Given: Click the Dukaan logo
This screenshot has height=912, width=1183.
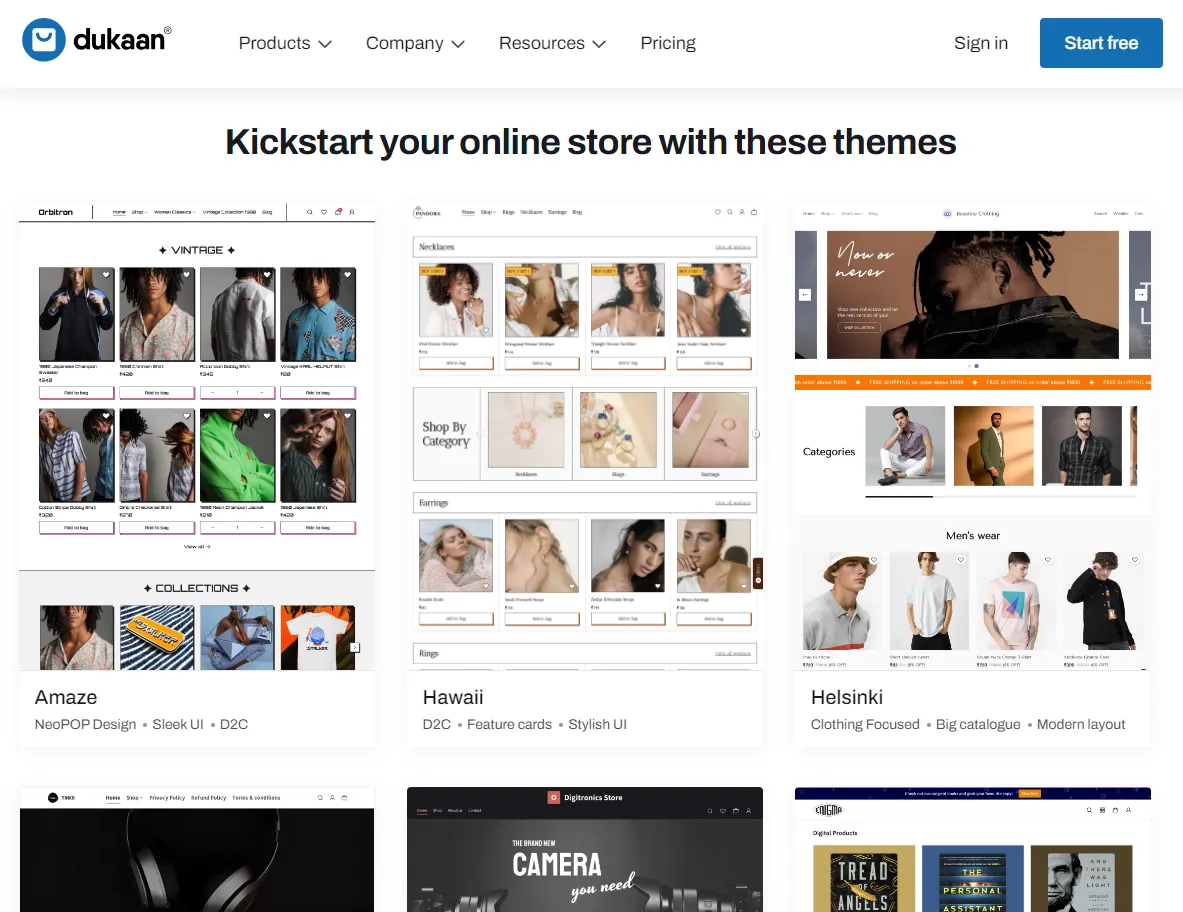Looking at the screenshot, I should pos(97,40).
